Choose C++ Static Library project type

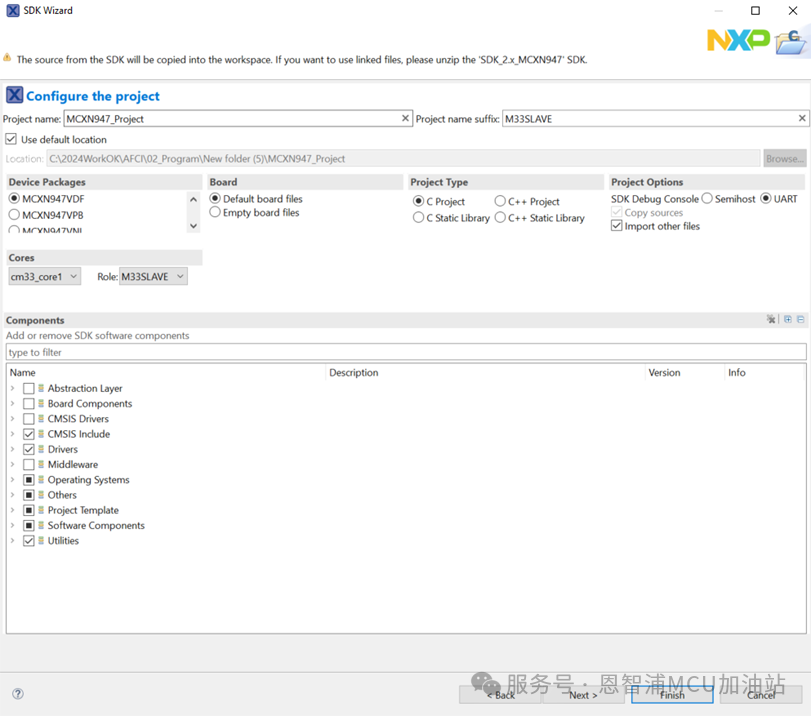coord(500,218)
